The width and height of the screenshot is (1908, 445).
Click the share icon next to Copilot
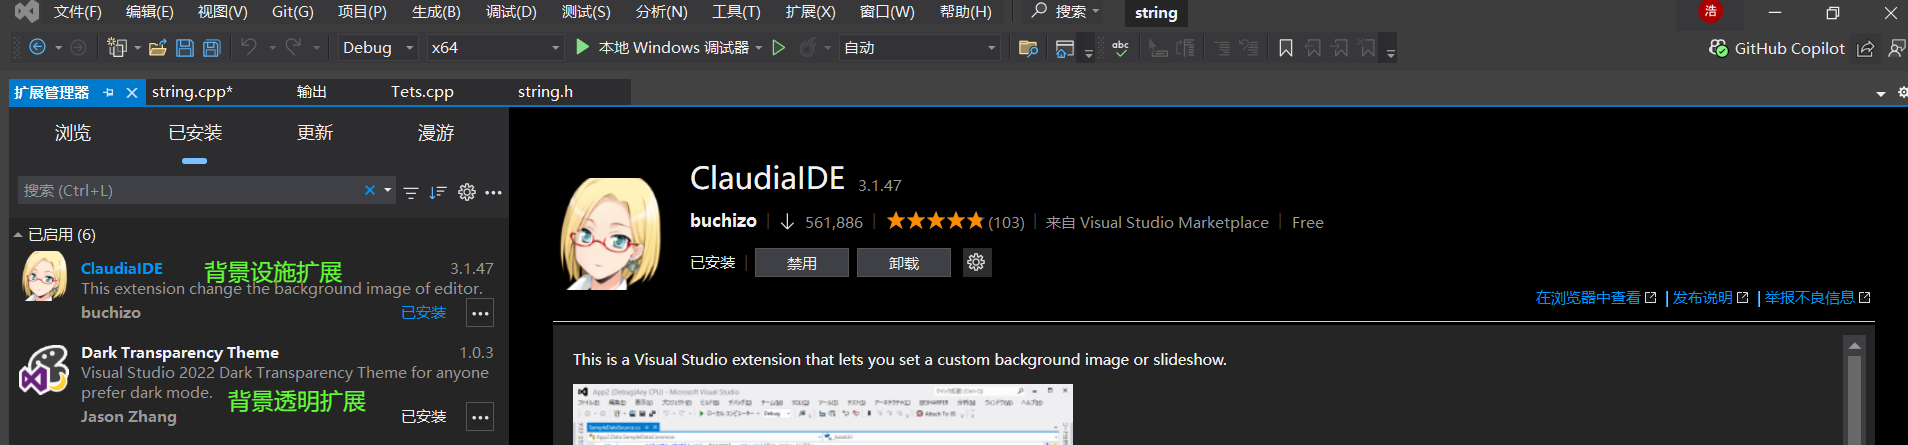[1865, 48]
